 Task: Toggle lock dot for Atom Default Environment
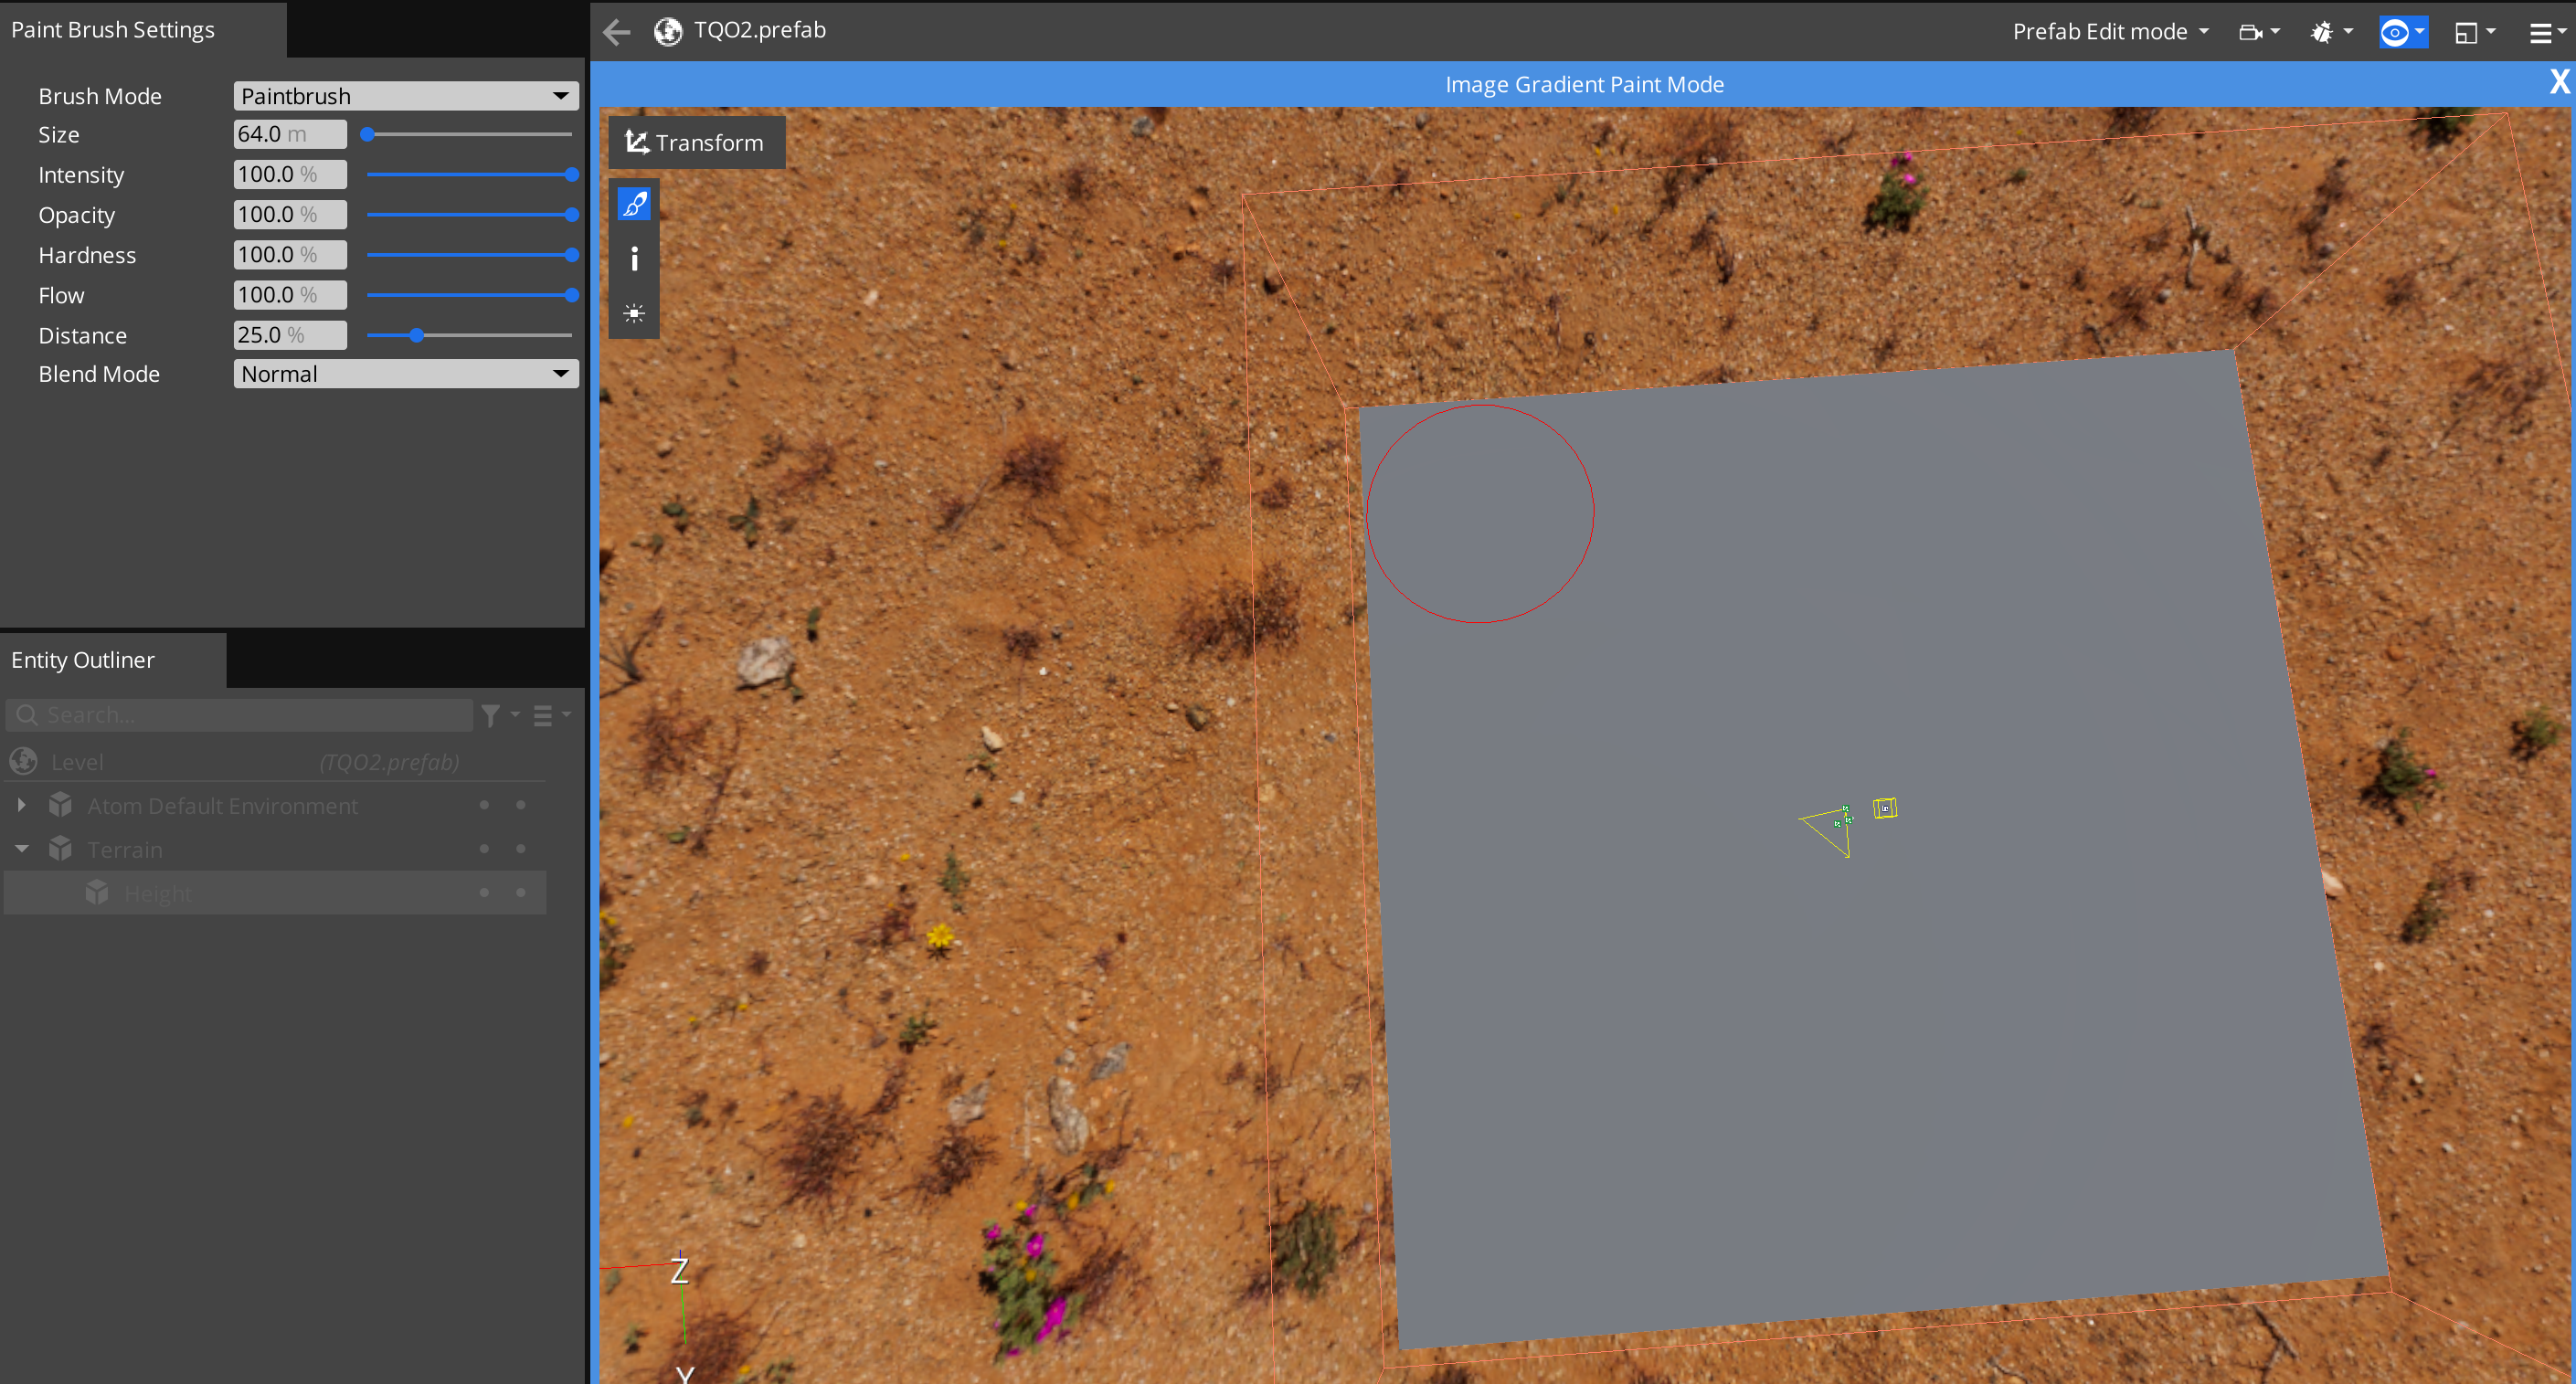coord(521,804)
